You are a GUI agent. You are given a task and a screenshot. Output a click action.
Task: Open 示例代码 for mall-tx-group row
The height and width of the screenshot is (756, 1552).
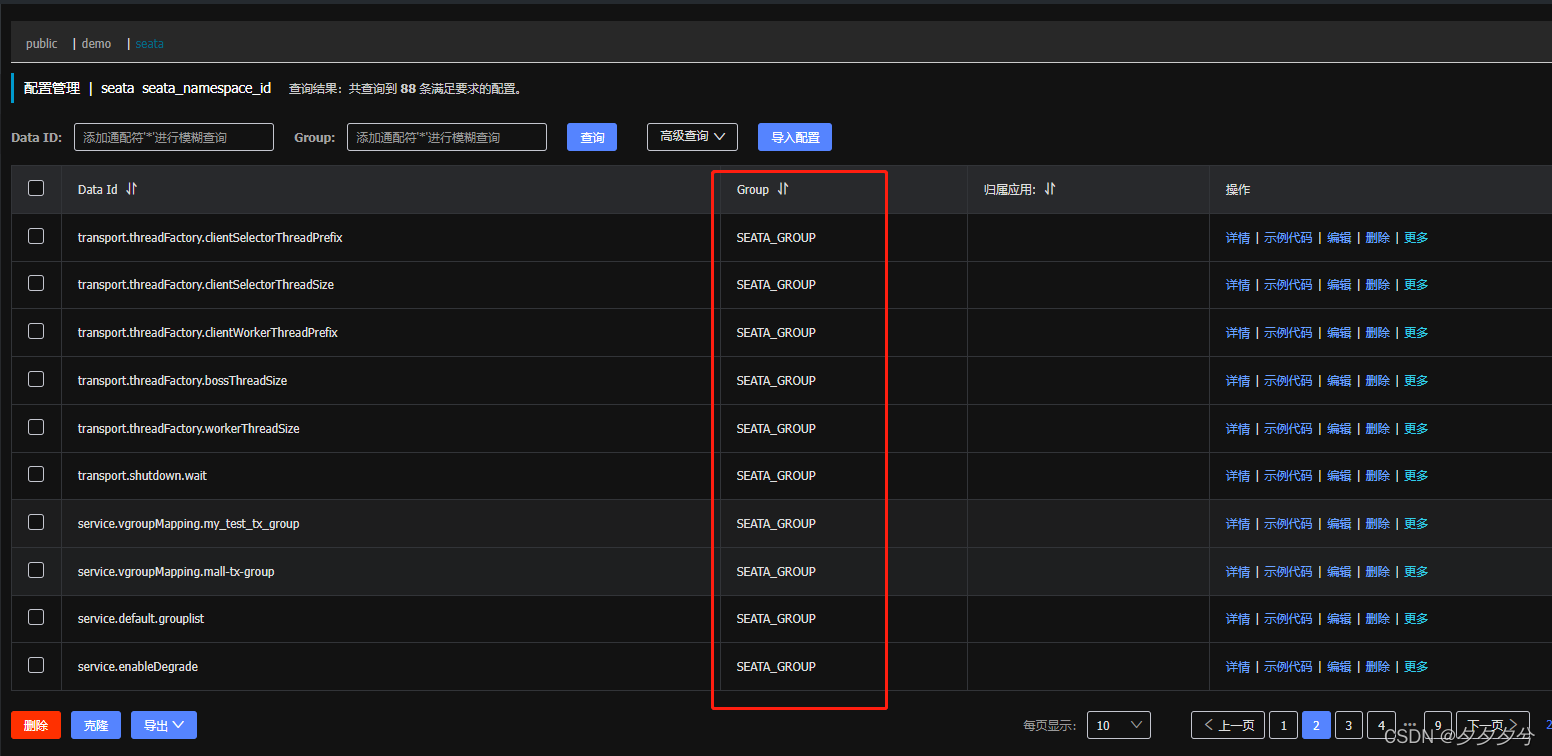tap(1288, 572)
